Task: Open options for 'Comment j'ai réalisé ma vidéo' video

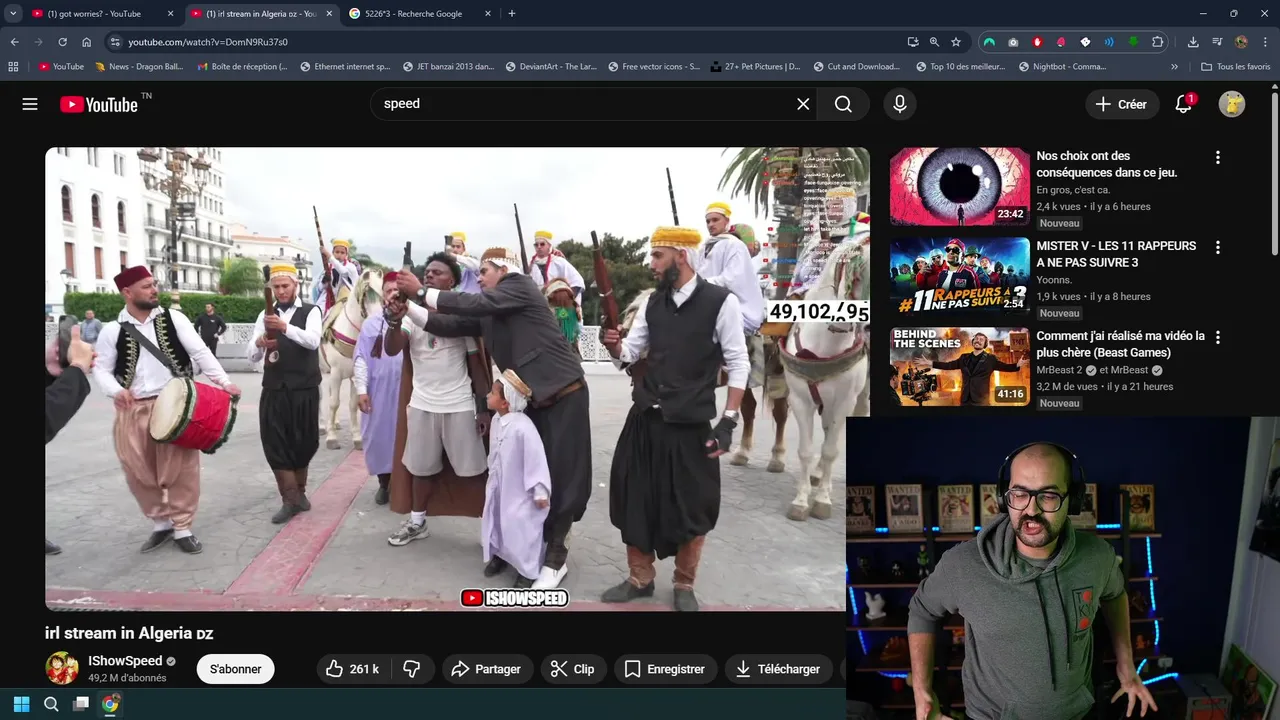Action: (x=1217, y=337)
